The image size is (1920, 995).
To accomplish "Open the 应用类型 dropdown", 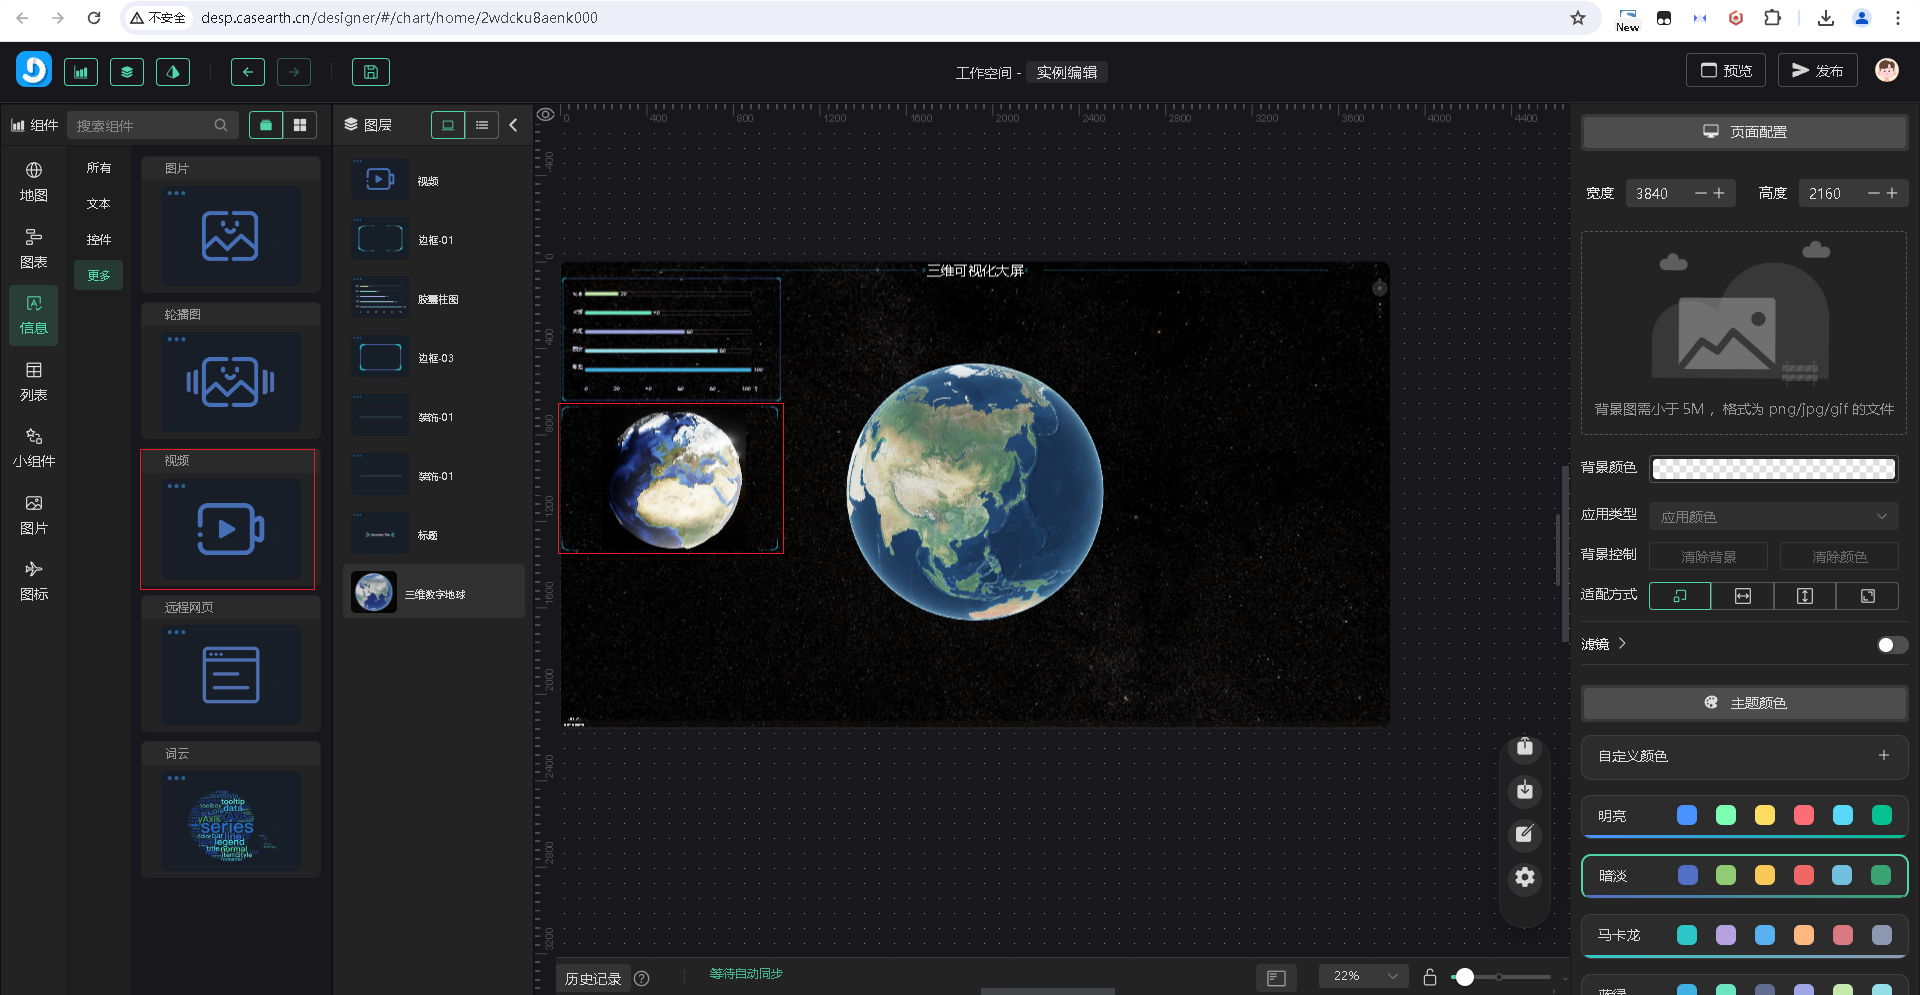I will [x=1773, y=516].
